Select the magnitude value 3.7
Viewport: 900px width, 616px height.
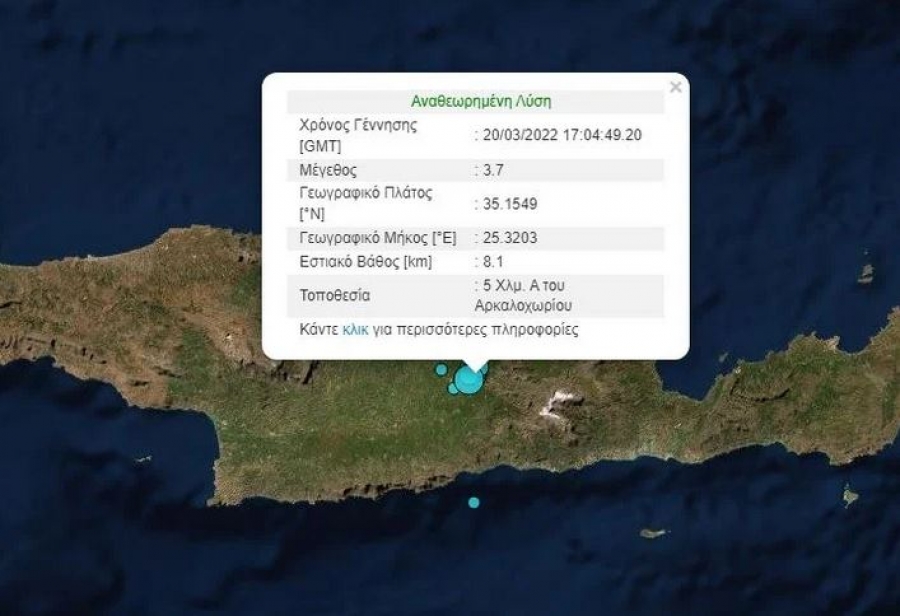point(491,170)
